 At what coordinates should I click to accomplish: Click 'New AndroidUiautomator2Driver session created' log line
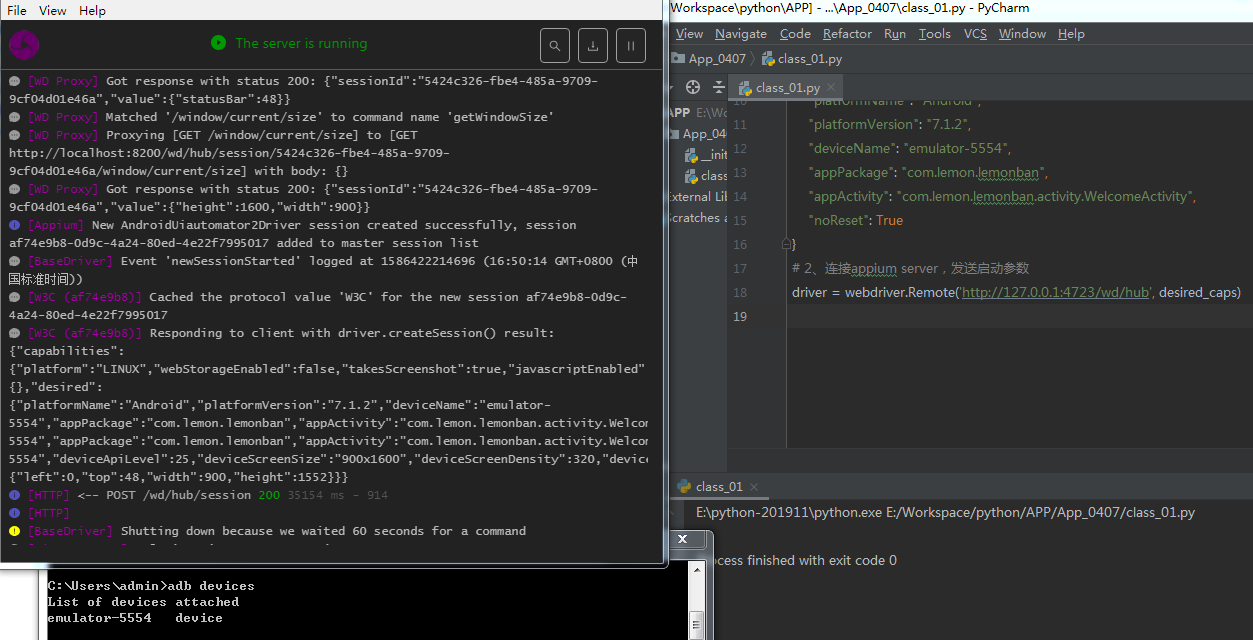[x=292, y=234]
